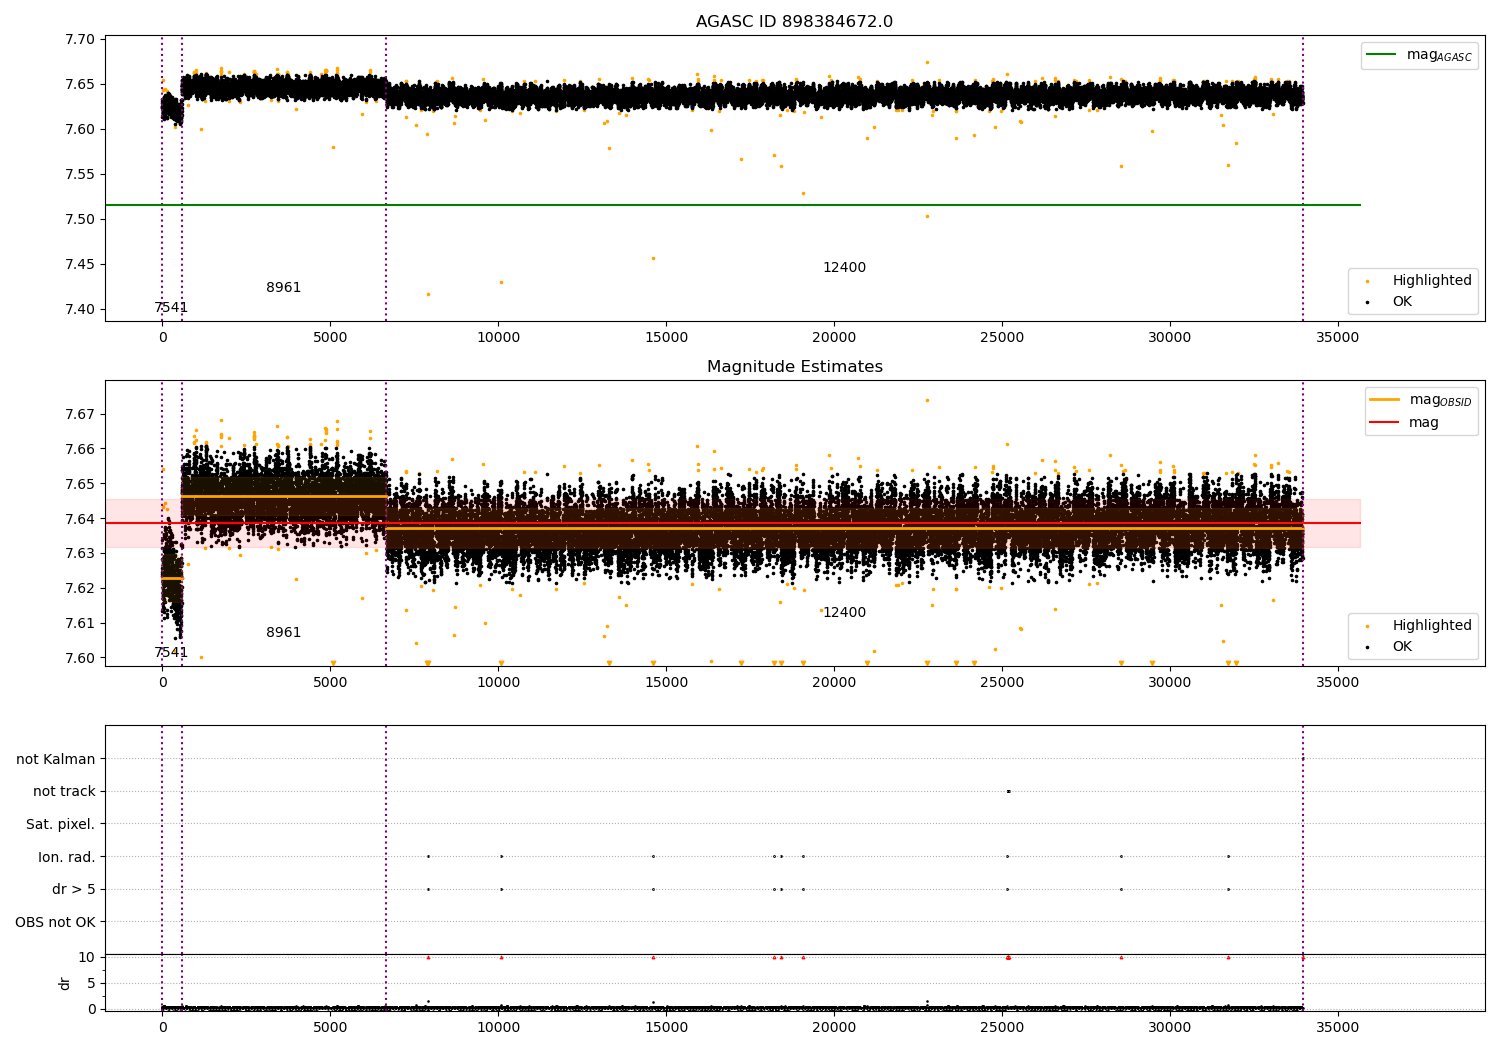Click the Highlighted legend marker in top plot
The height and width of the screenshot is (1050, 1500).
pos(1367,281)
